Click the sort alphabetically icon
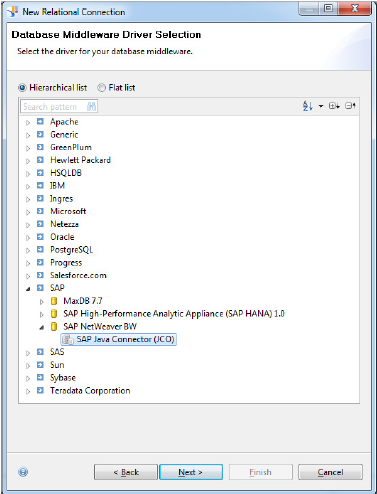This screenshot has height=494, width=377. (x=307, y=106)
